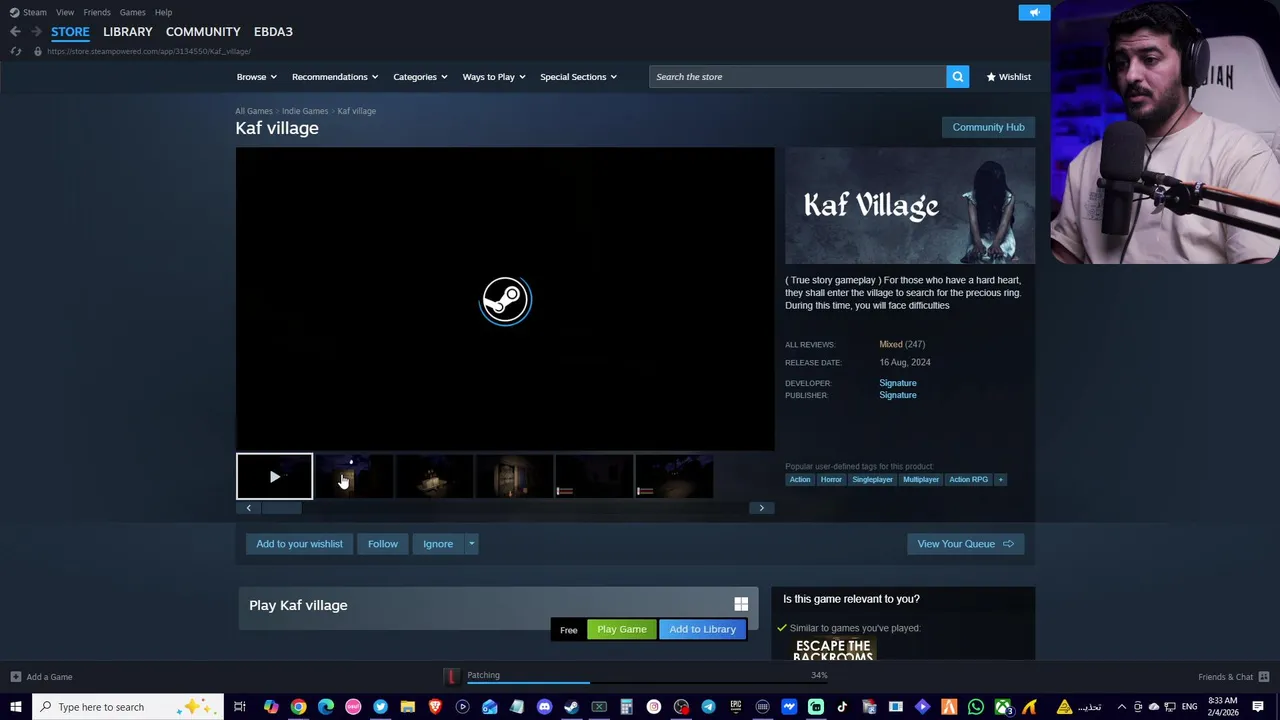The width and height of the screenshot is (1280, 720).
Task: Click Add to Library button
Action: point(702,629)
